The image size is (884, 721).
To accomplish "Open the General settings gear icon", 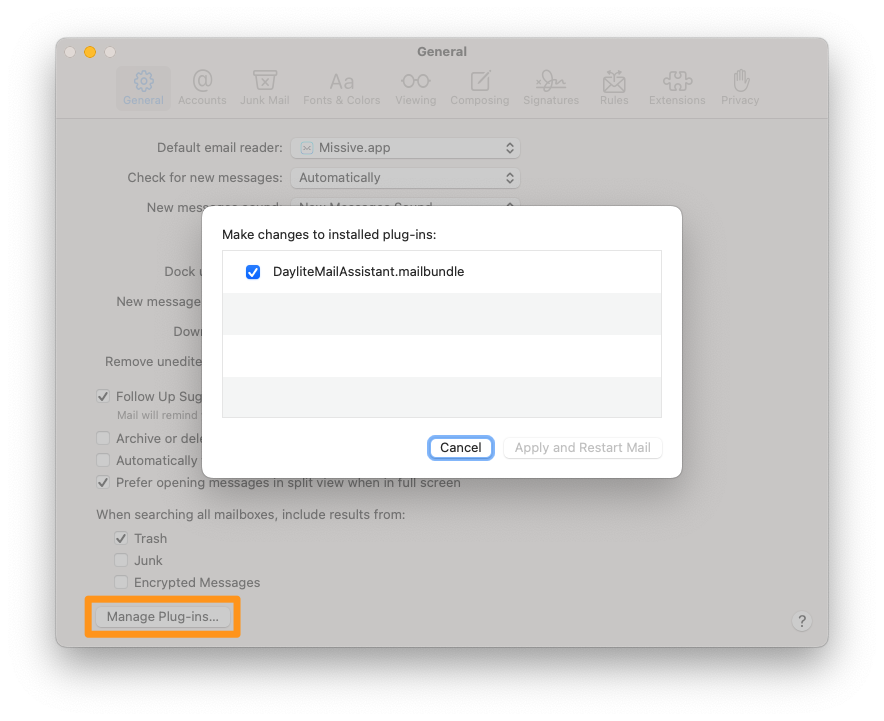I will pos(143,81).
